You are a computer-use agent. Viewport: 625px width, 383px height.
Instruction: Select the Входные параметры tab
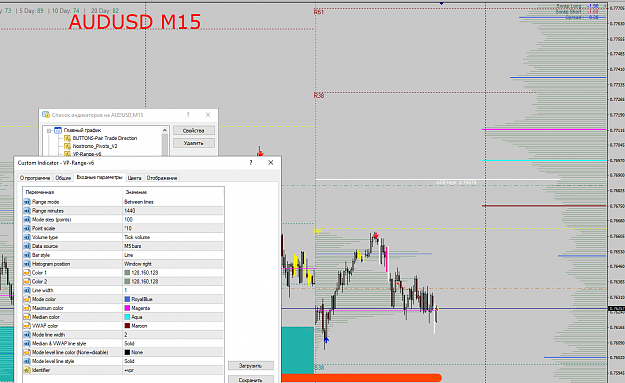(99, 177)
